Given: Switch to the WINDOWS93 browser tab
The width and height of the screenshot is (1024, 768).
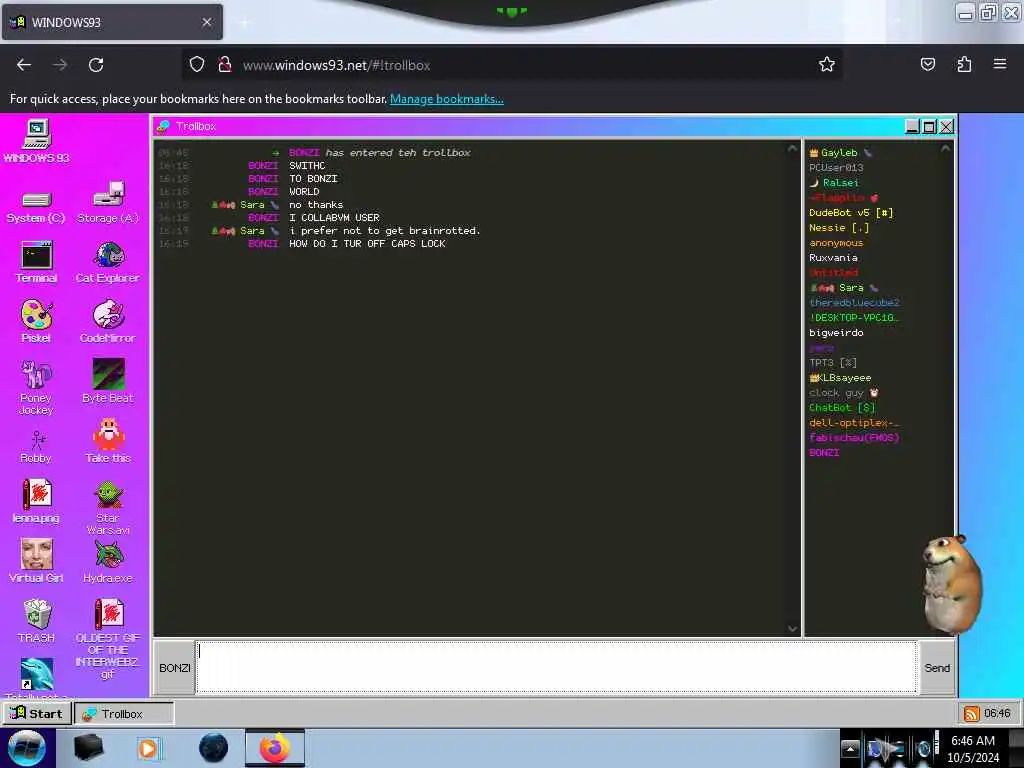Looking at the screenshot, I should pyautogui.click(x=112, y=22).
